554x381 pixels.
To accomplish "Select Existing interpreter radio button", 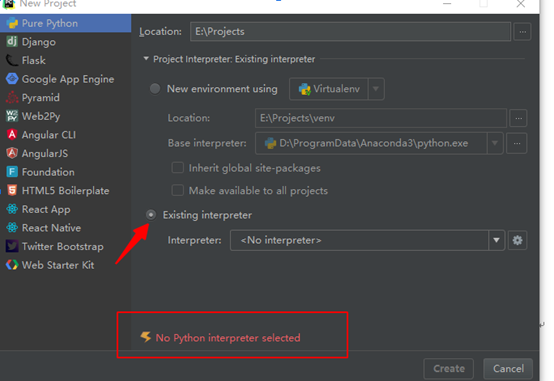I will click(151, 215).
